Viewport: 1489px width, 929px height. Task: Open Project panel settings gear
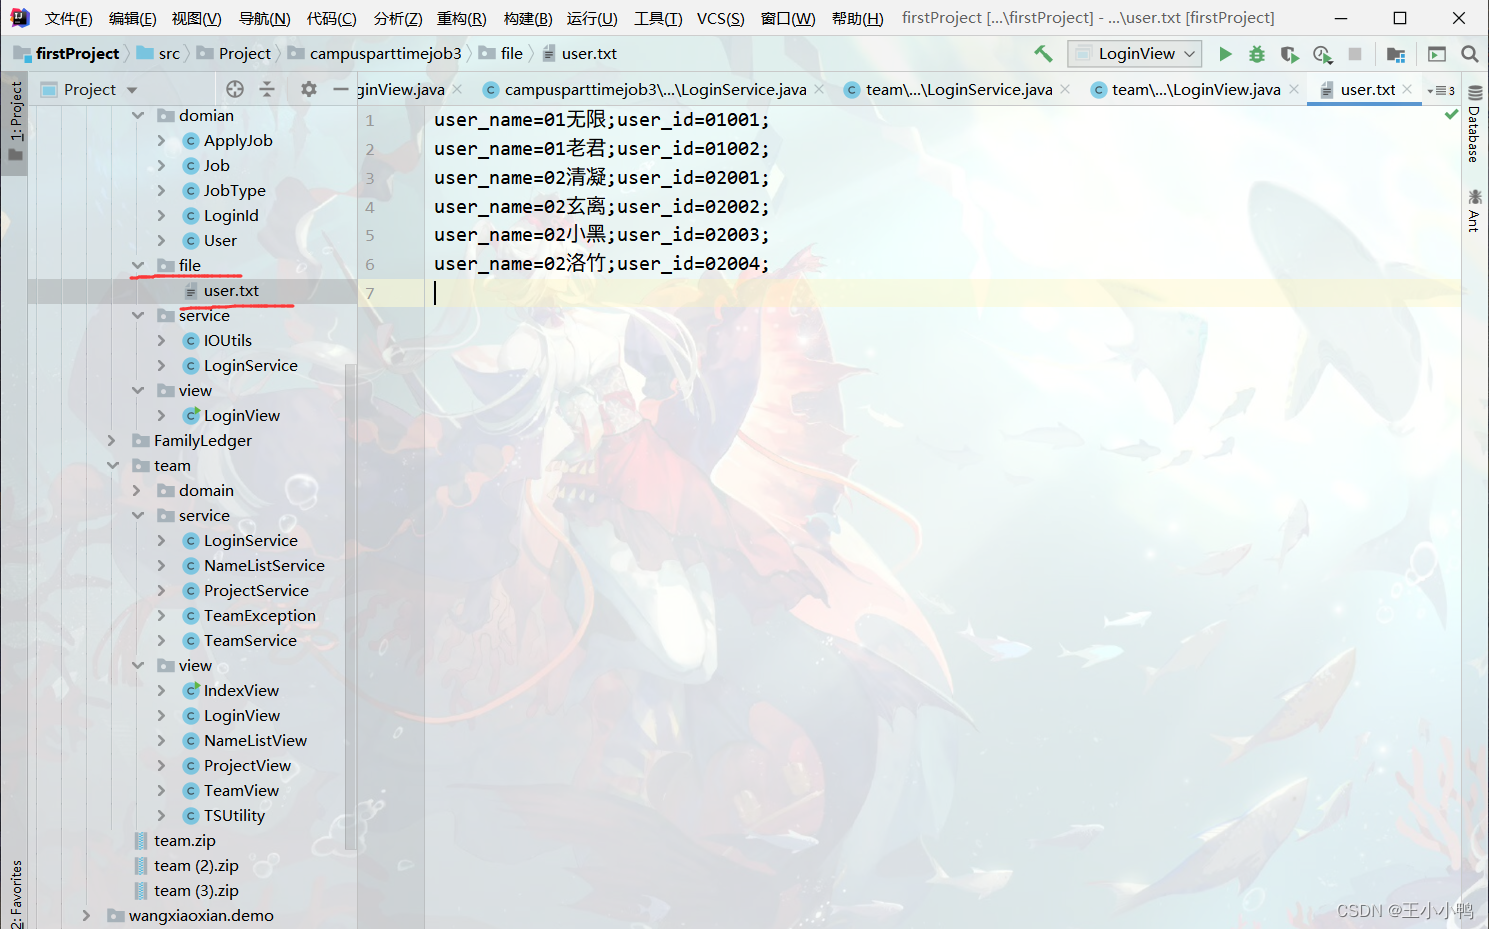click(309, 89)
